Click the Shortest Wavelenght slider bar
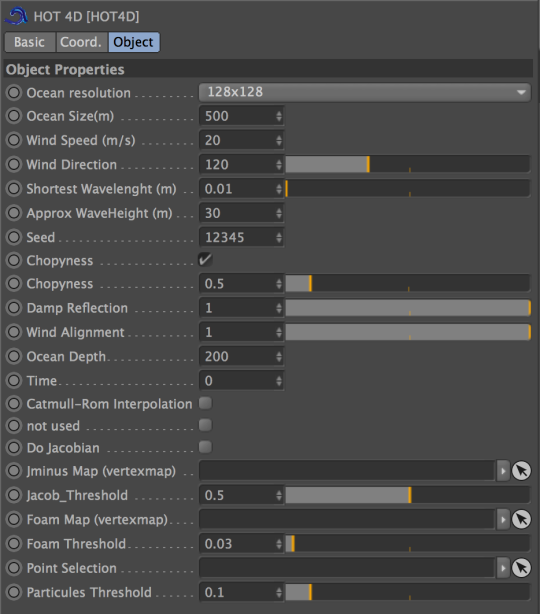This screenshot has width=540, height=614. click(408, 189)
